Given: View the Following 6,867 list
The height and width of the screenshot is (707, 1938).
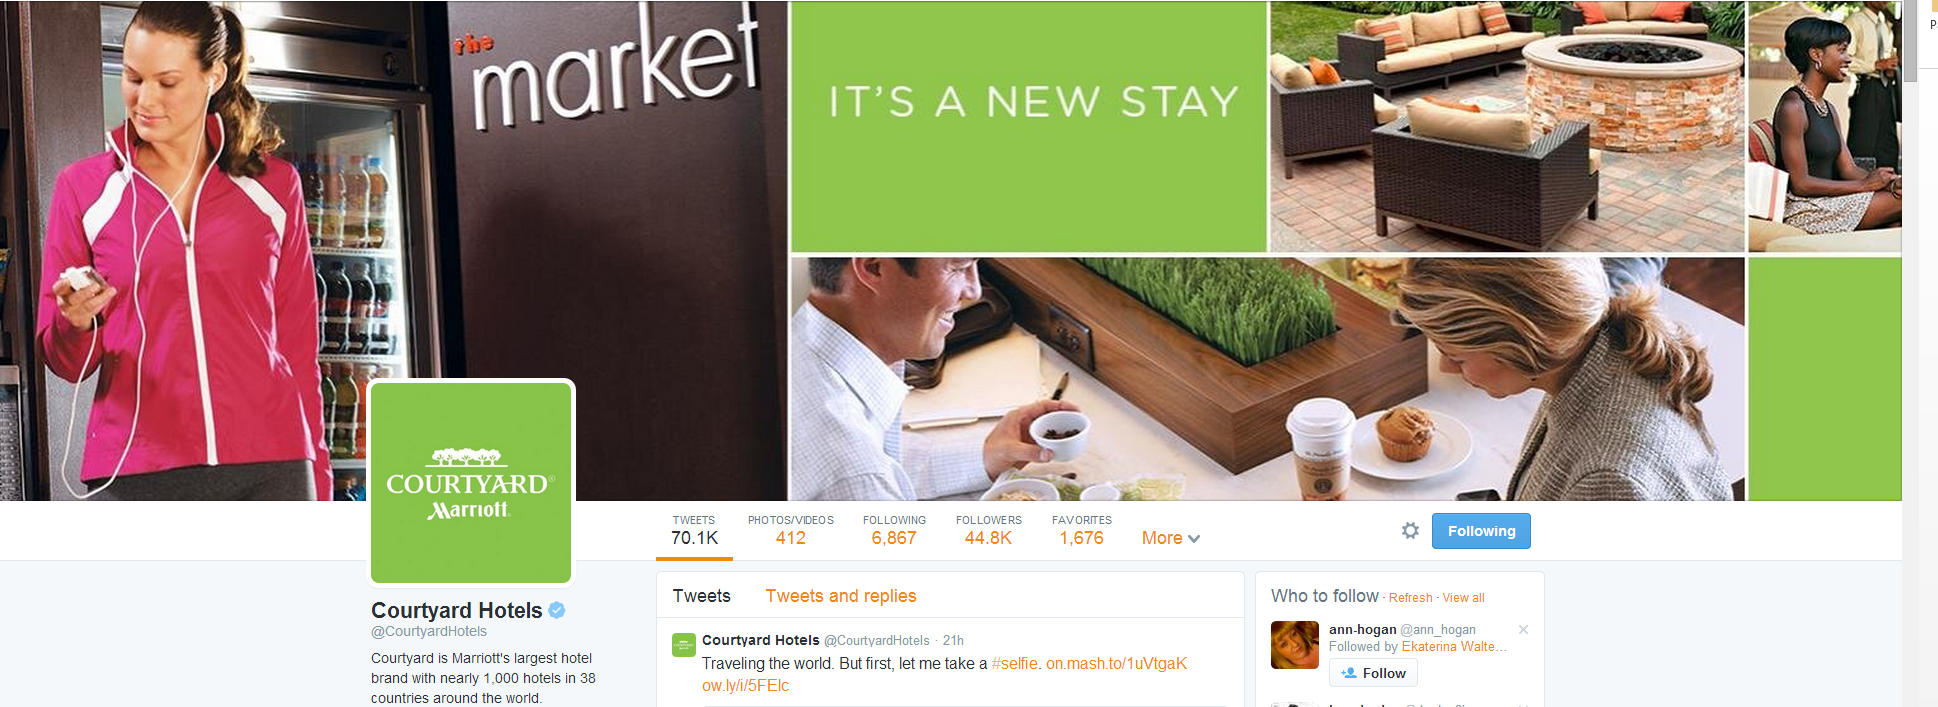Looking at the screenshot, I should pyautogui.click(x=894, y=530).
